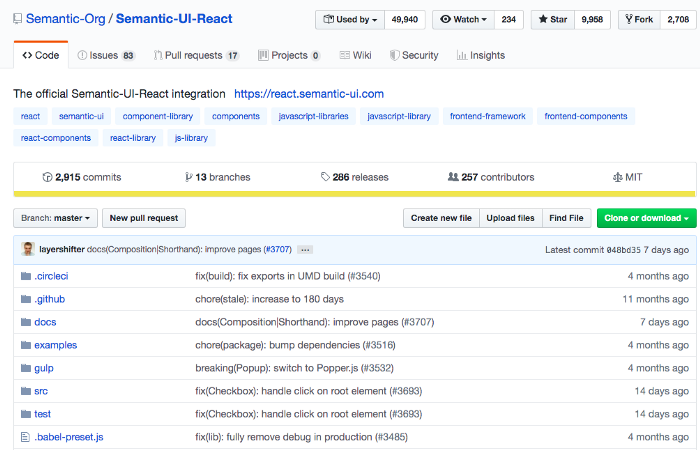This screenshot has width=700, height=450.
Task: Switch to the Code tab
Action: 41,55
